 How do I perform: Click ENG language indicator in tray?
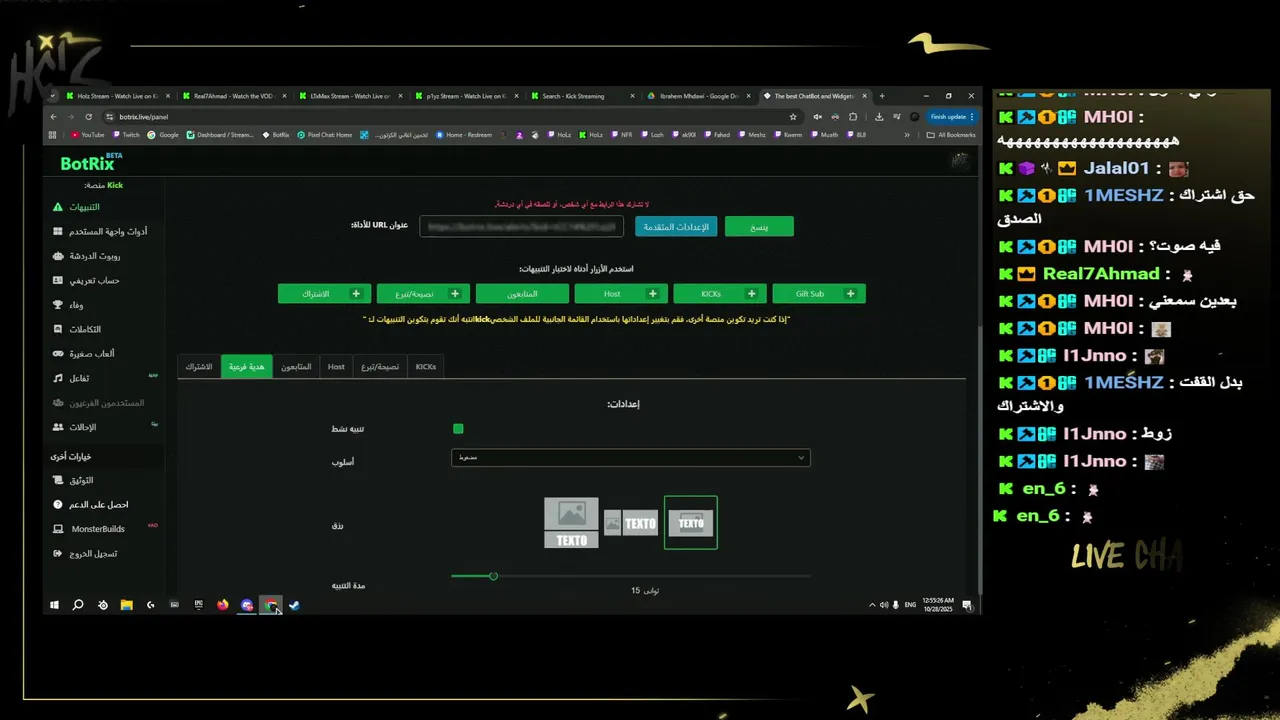[910, 605]
